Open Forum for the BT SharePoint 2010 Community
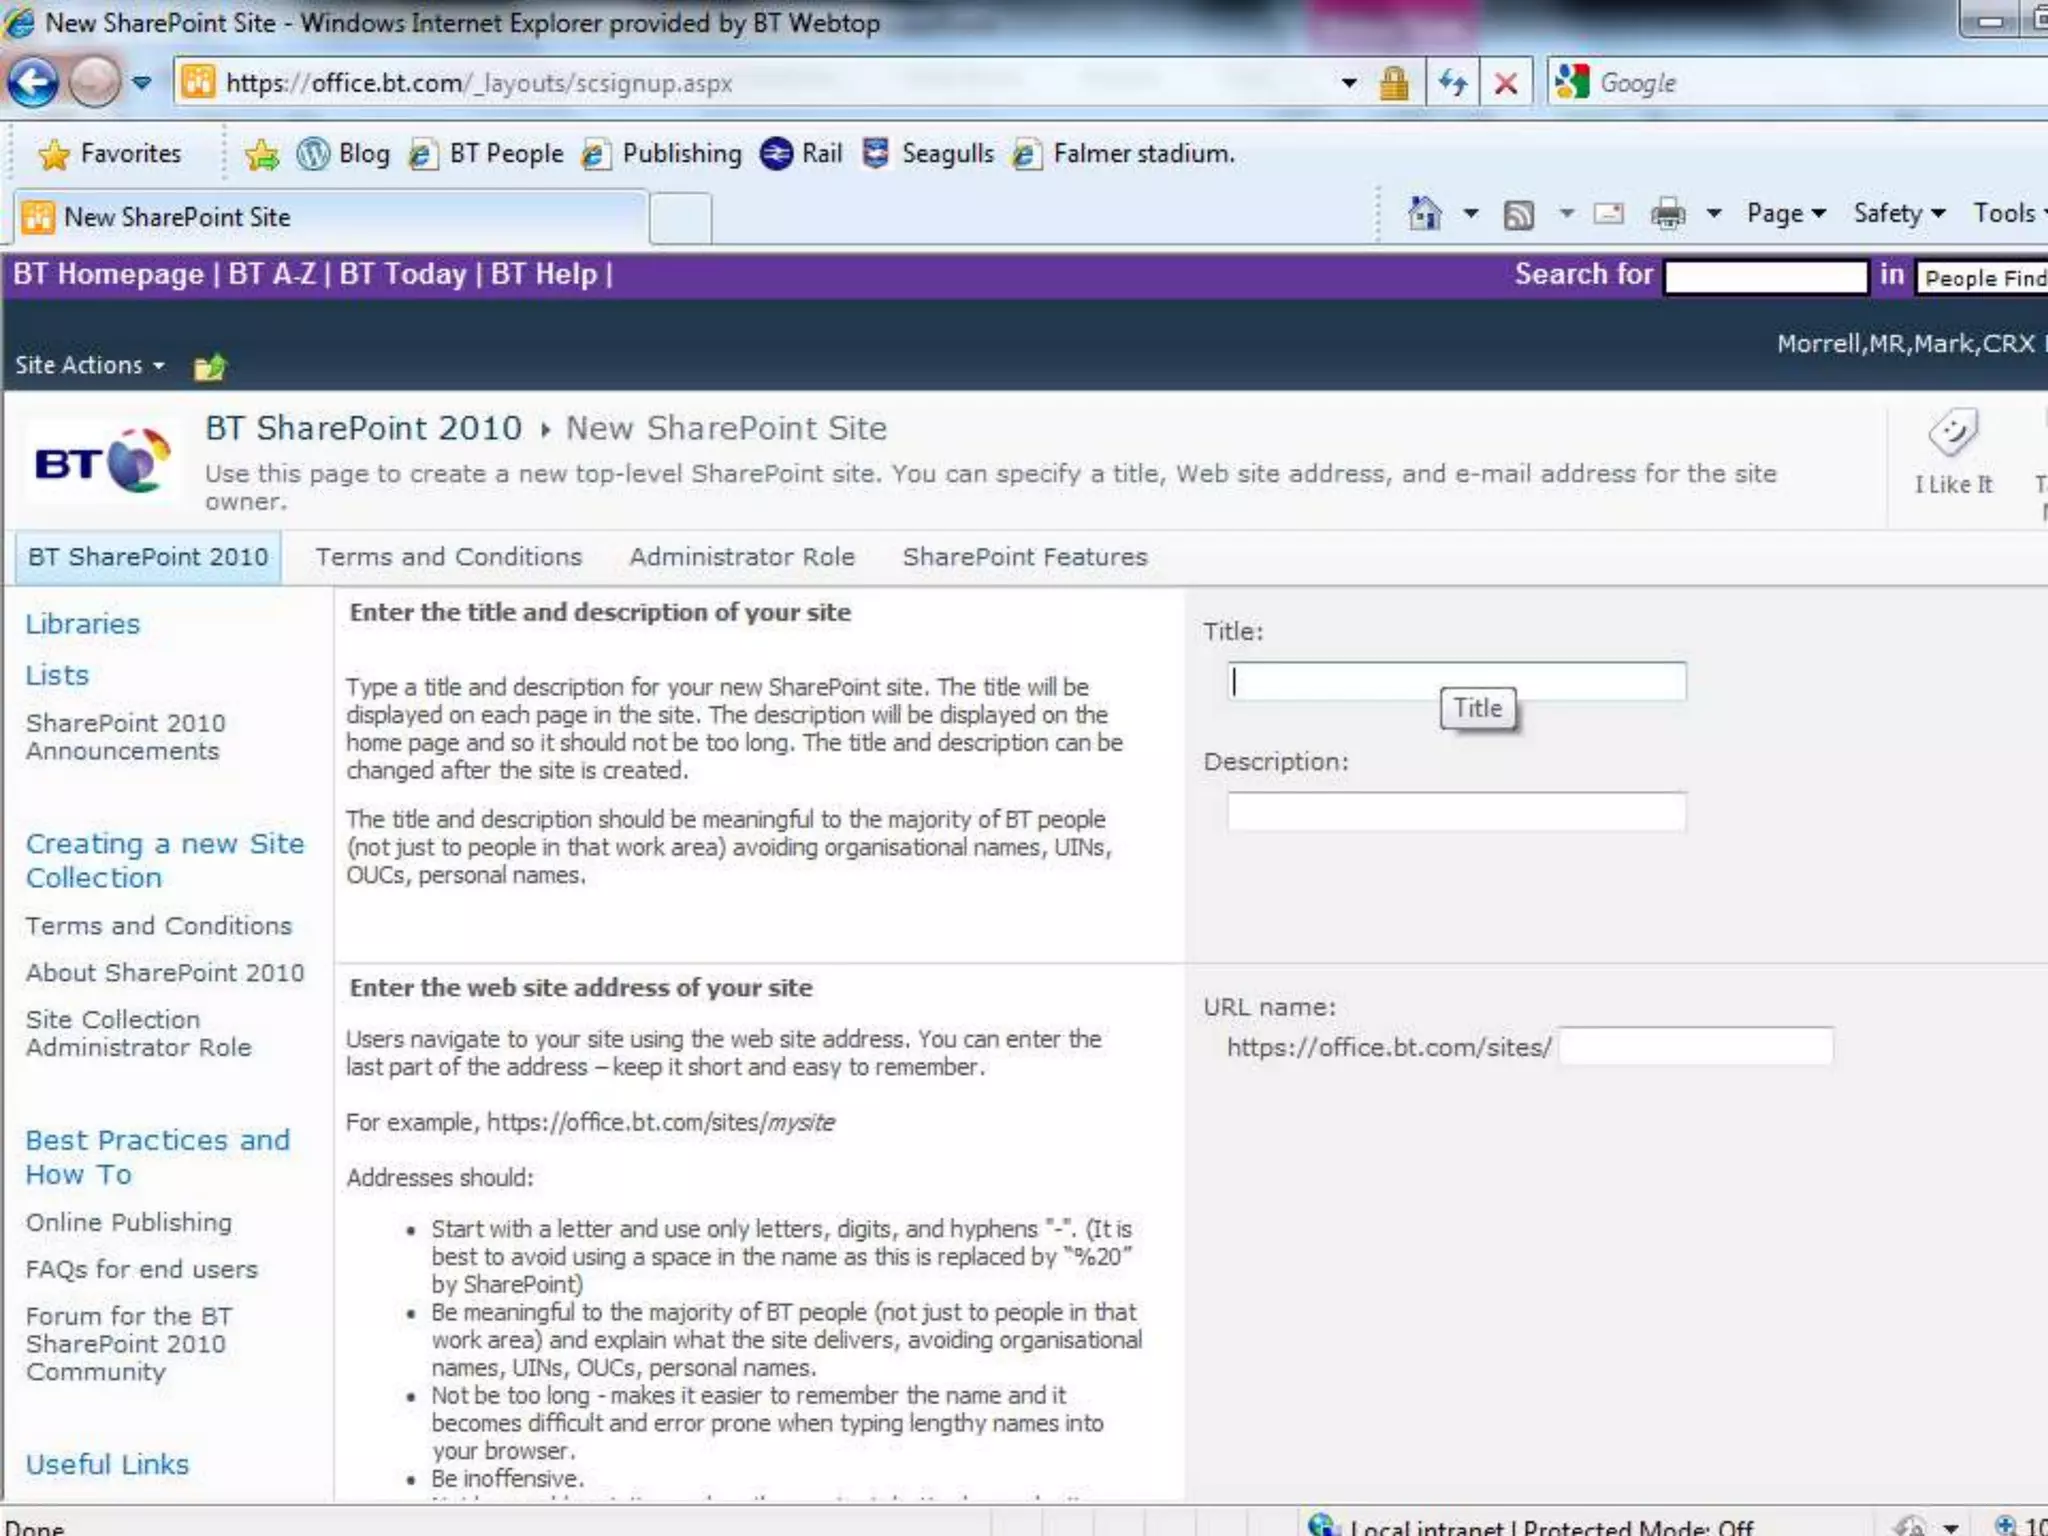Viewport: 2048px width, 1536px height. (x=129, y=1344)
